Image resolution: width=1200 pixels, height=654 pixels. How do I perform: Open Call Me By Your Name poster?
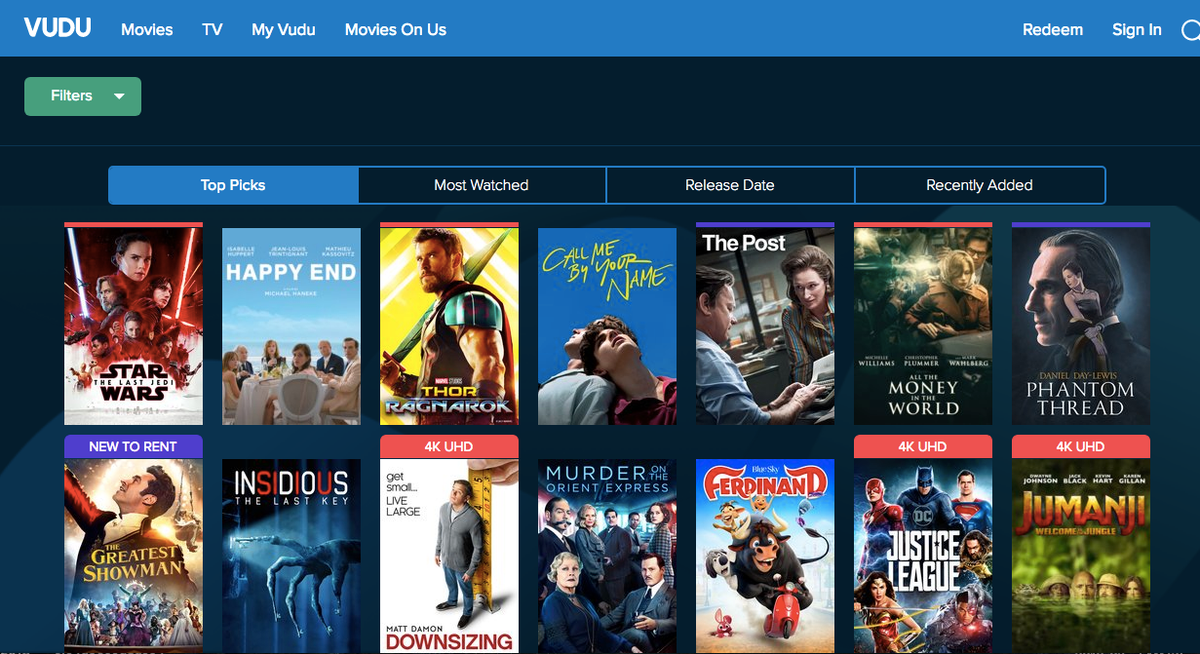[607, 326]
